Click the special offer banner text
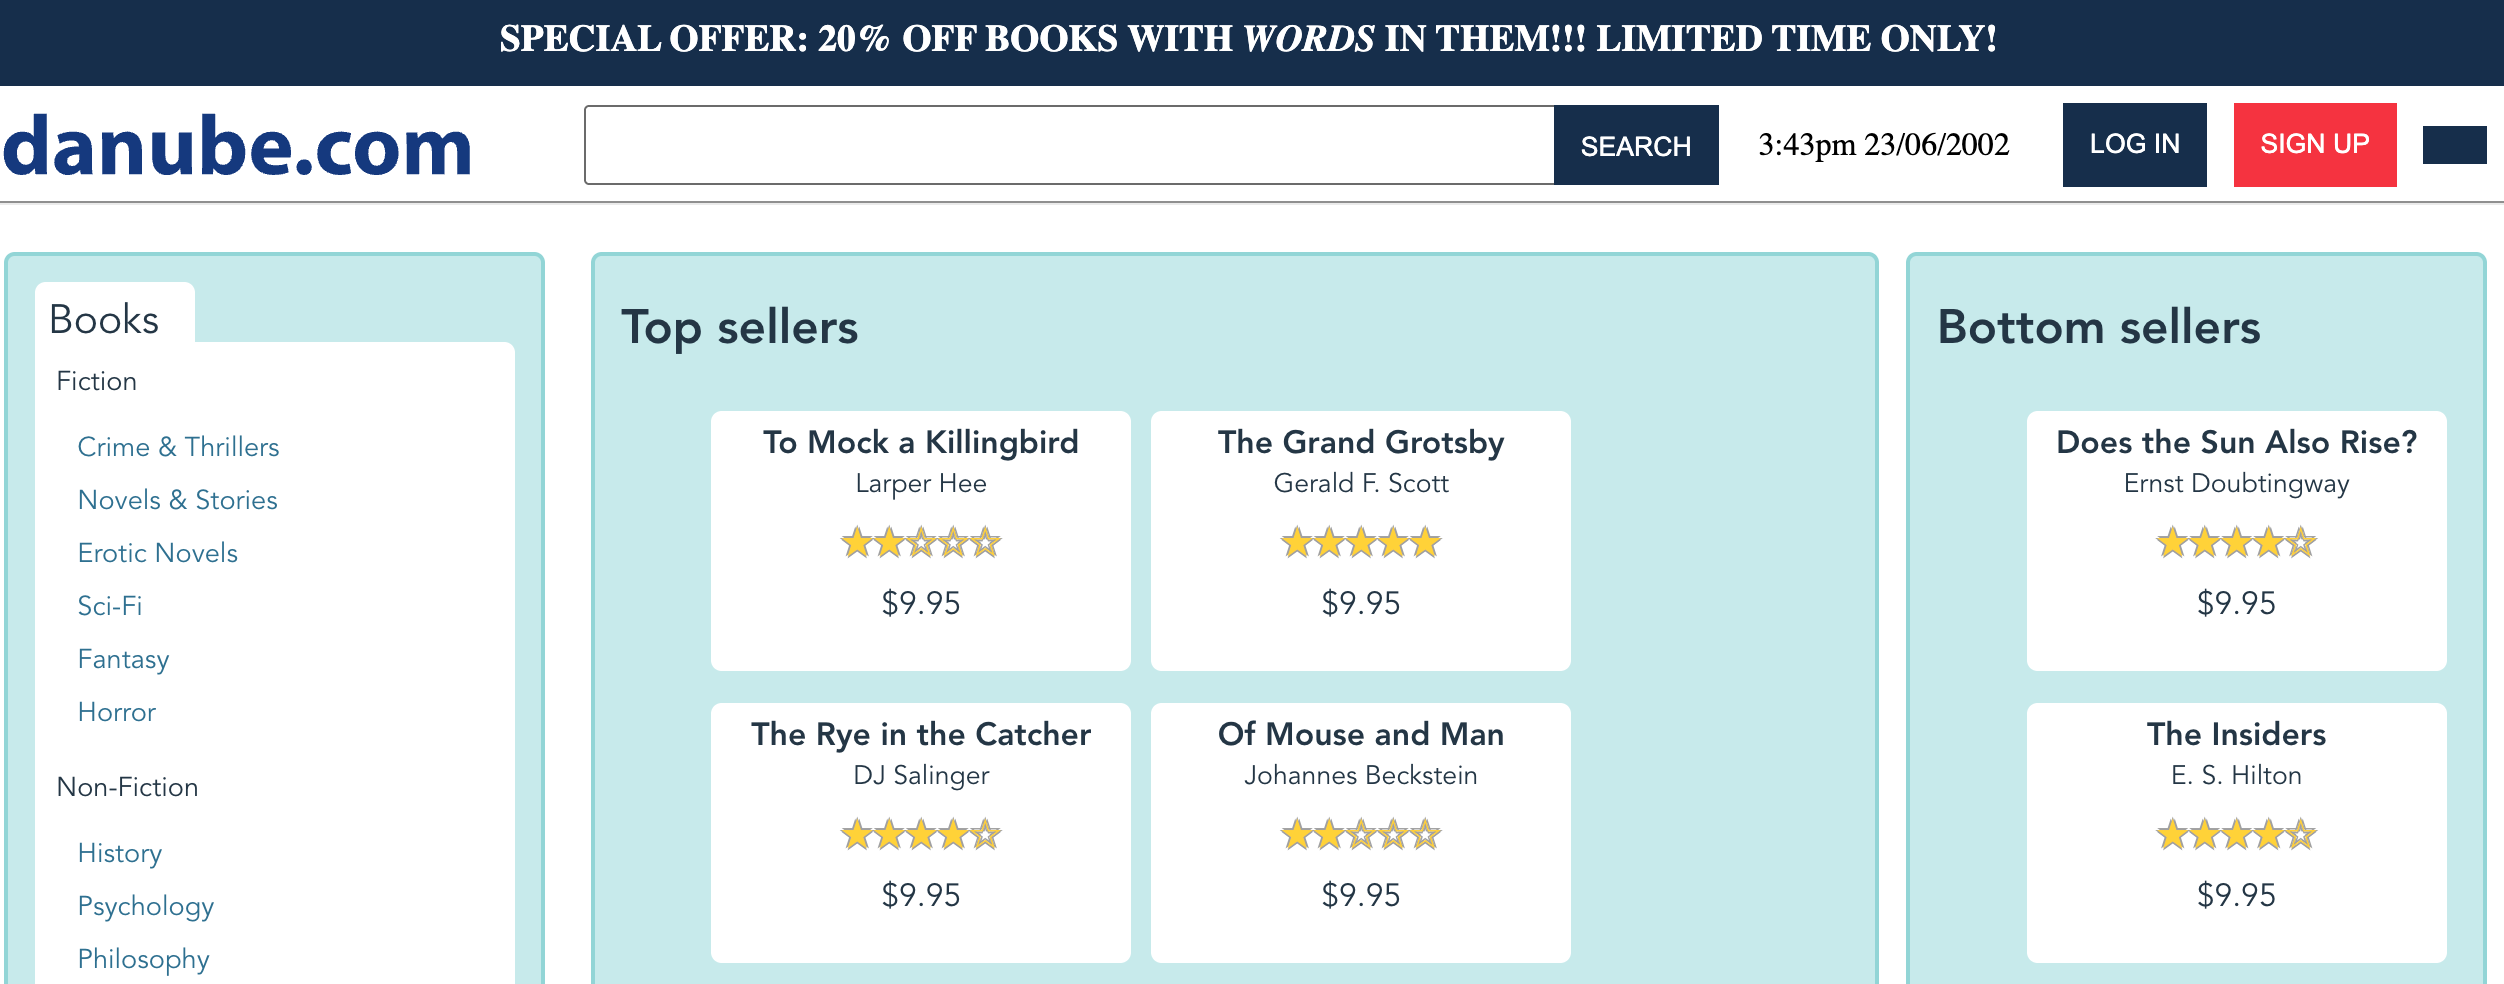The width and height of the screenshot is (2504, 984). tap(1248, 40)
